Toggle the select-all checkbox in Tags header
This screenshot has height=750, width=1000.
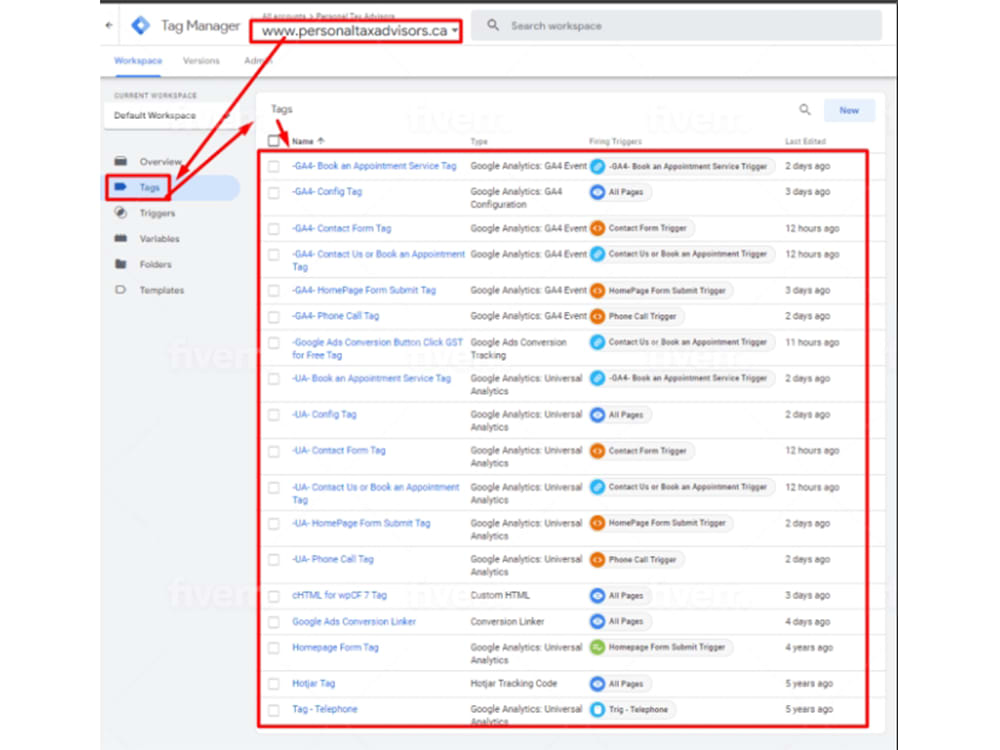(x=274, y=141)
